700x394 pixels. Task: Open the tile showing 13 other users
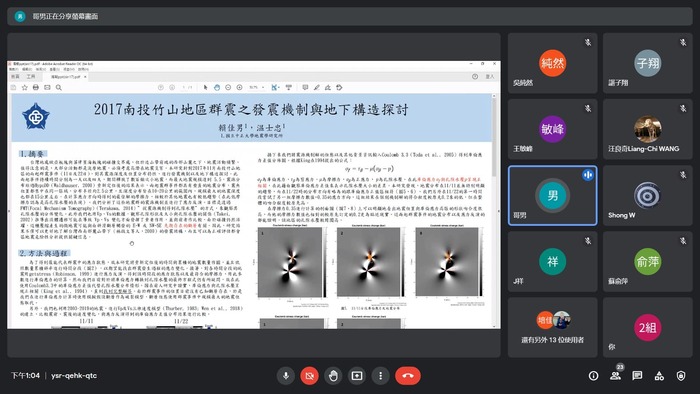(552, 328)
